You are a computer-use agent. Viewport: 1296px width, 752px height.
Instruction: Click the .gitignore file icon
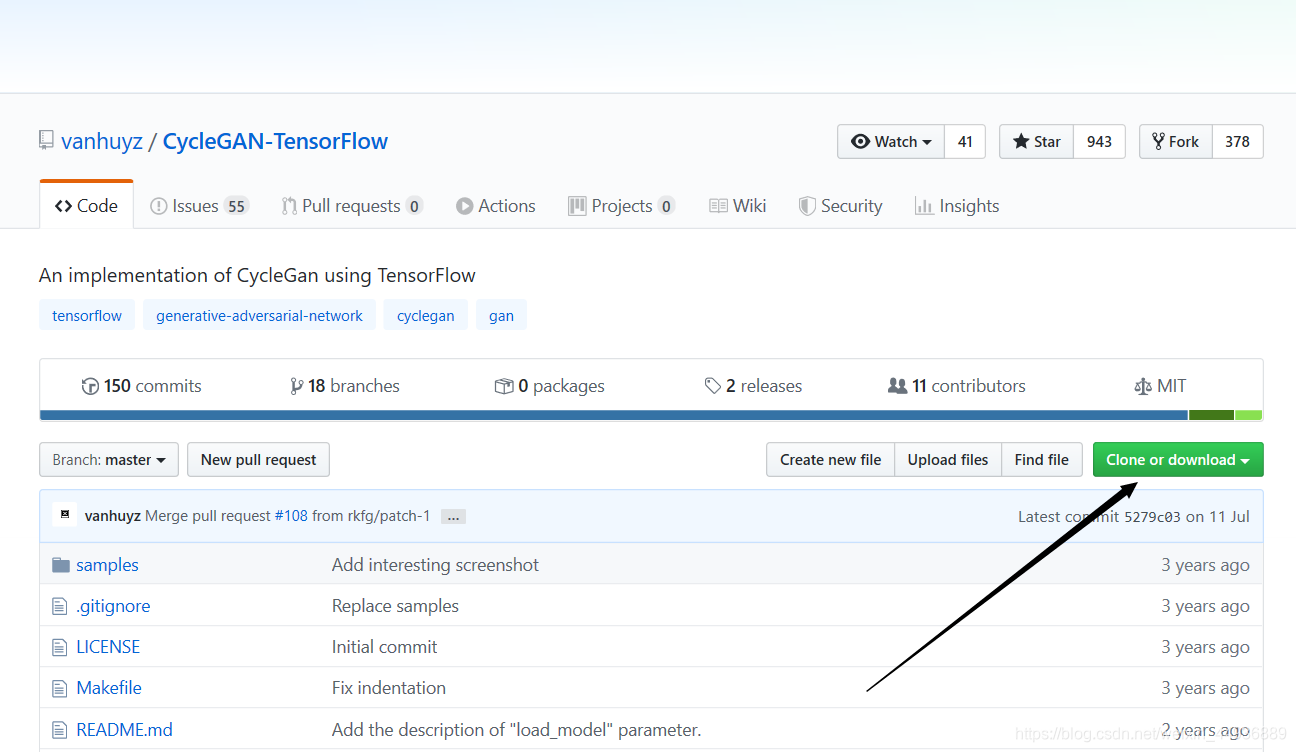60,606
